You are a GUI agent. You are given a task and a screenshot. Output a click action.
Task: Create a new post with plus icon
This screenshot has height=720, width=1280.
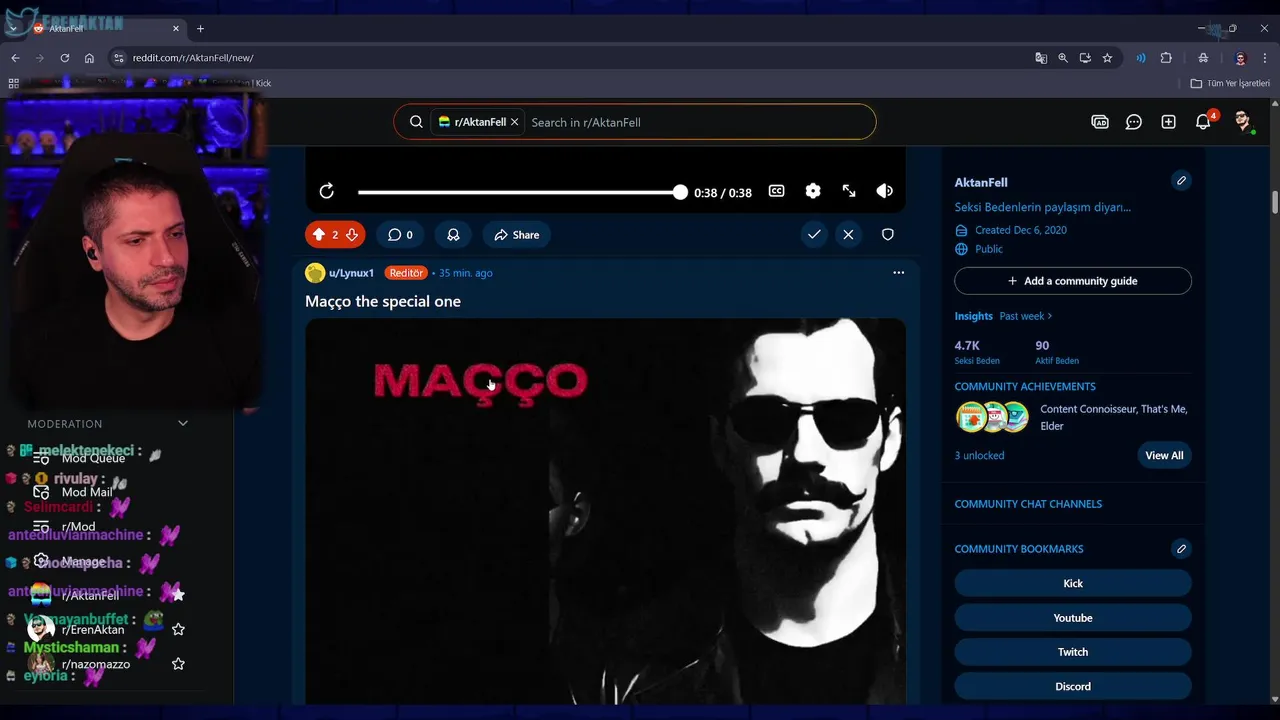(1168, 122)
